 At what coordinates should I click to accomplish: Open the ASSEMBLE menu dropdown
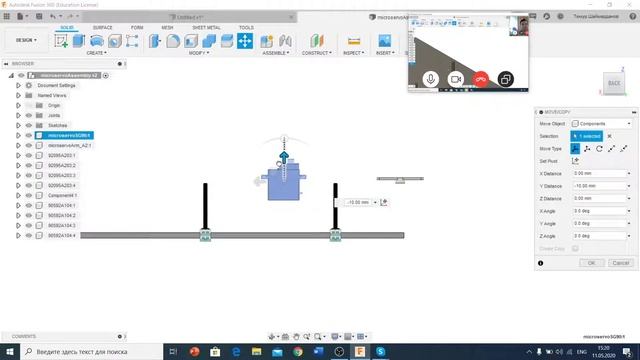(276, 53)
